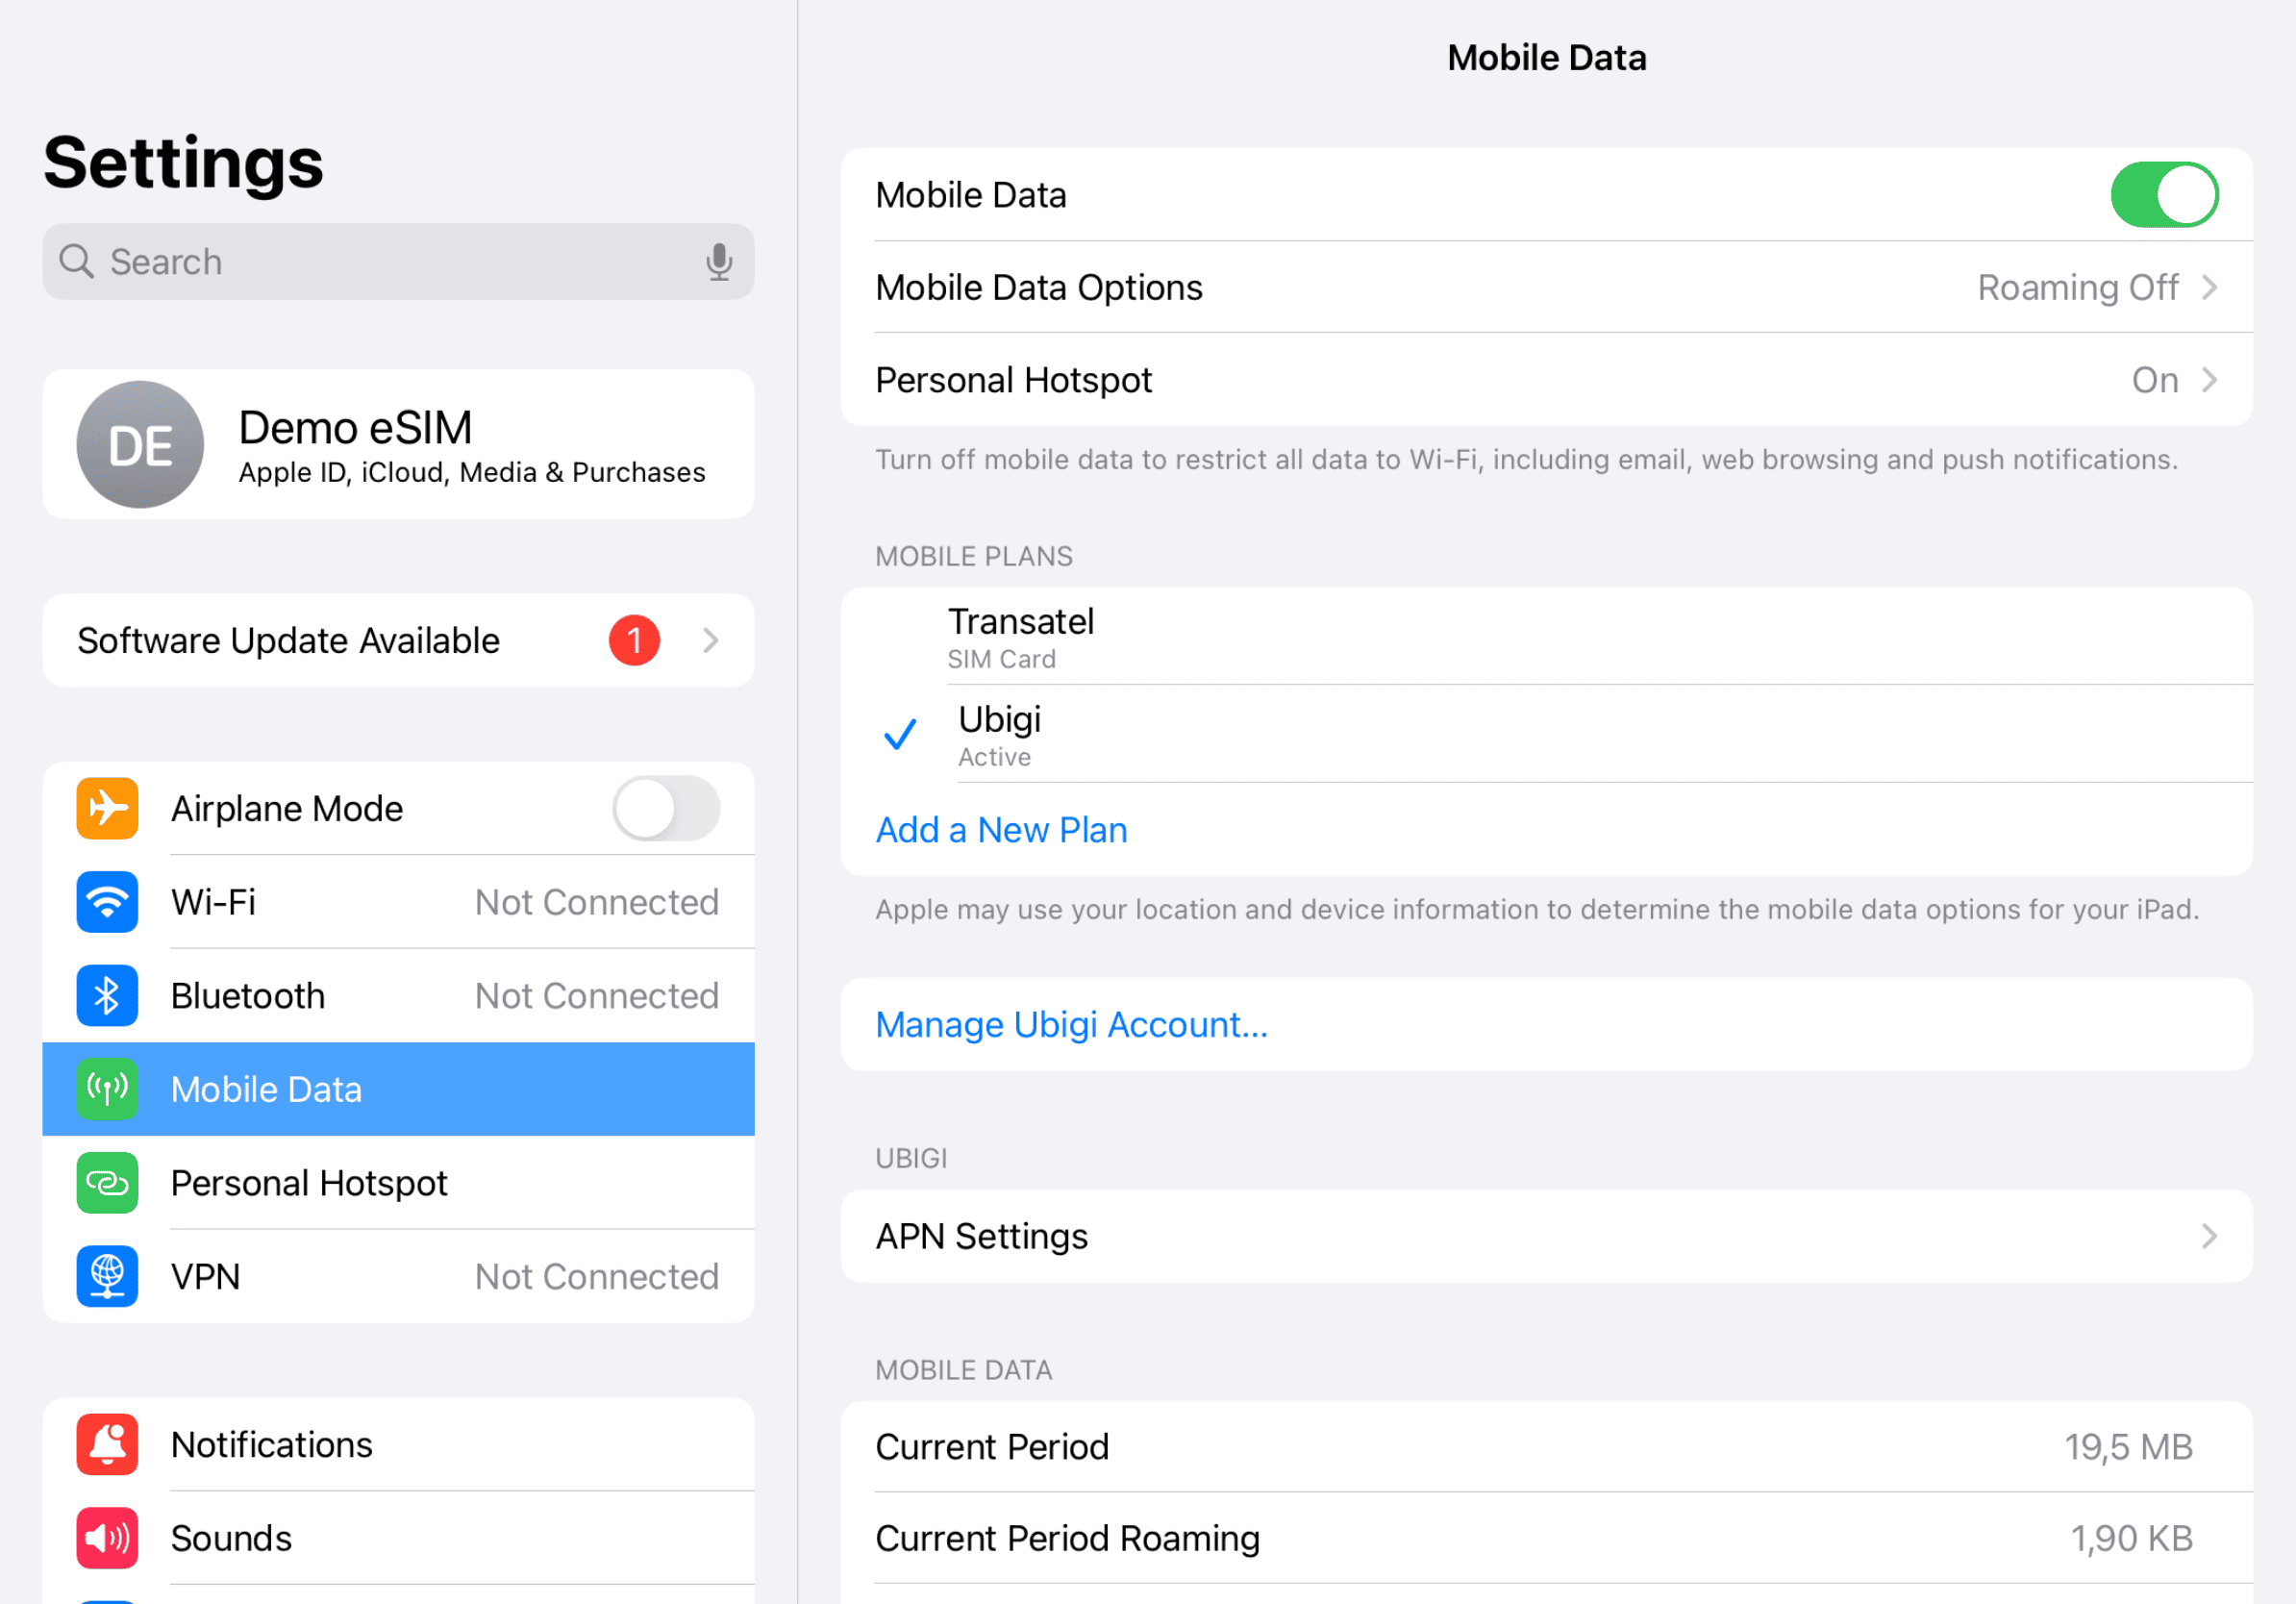Tap Bluetooth Not Connected status
Image resolution: width=2296 pixels, height=1604 pixels.
(x=597, y=996)
